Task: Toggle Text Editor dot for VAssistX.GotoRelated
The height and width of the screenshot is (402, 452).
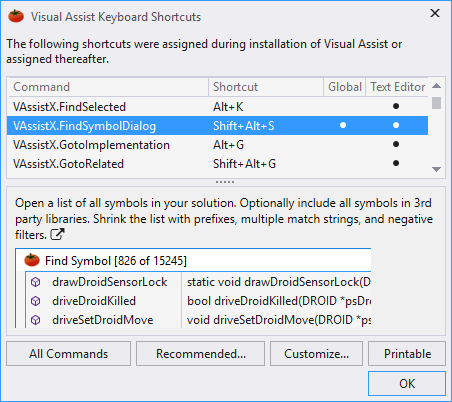Action: pos(396,163)
